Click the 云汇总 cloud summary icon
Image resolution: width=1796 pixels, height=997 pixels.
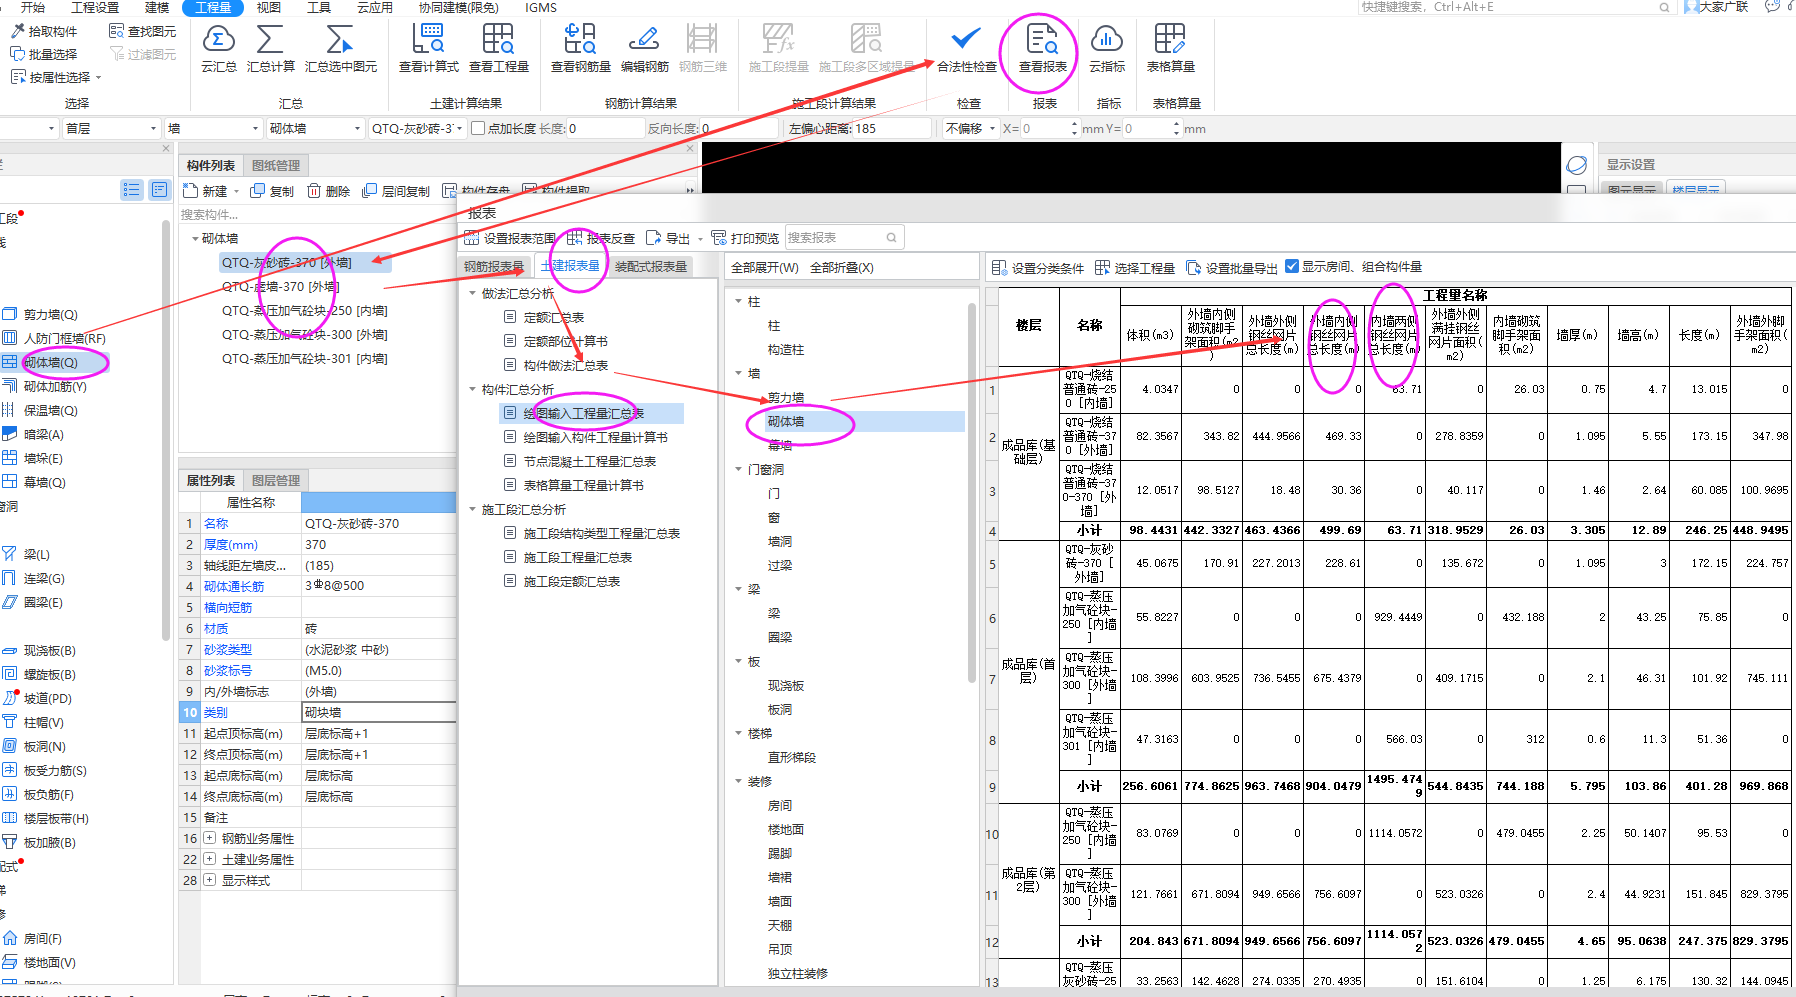219,49
